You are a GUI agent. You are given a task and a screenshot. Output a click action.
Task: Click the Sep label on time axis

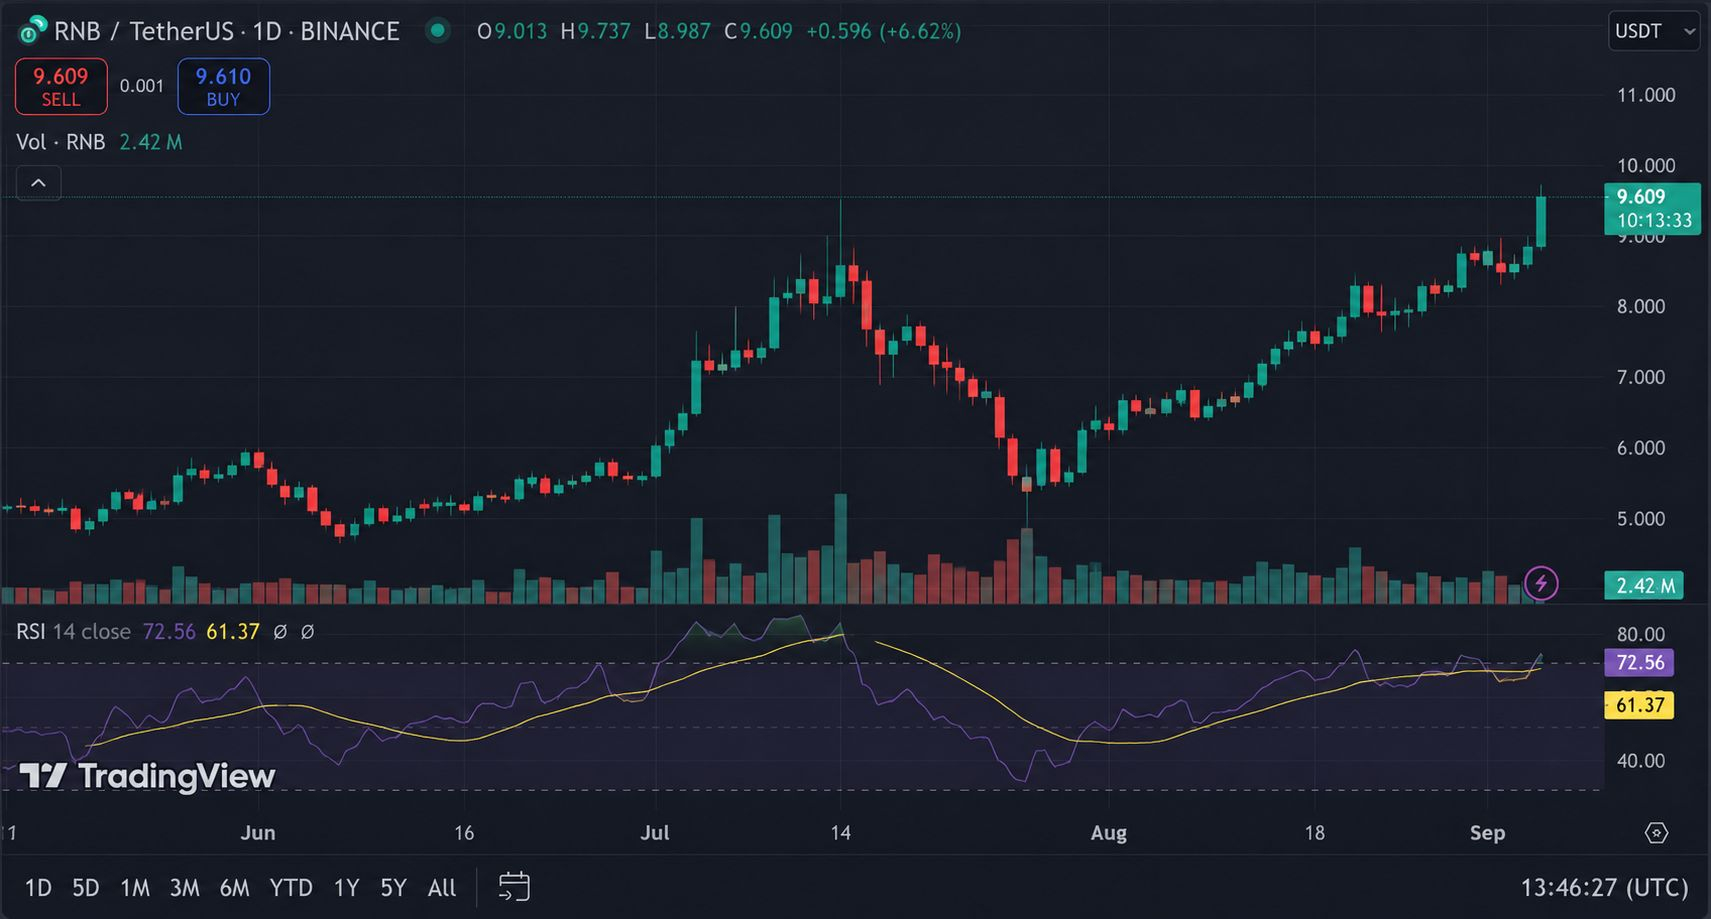[1487, 833]
